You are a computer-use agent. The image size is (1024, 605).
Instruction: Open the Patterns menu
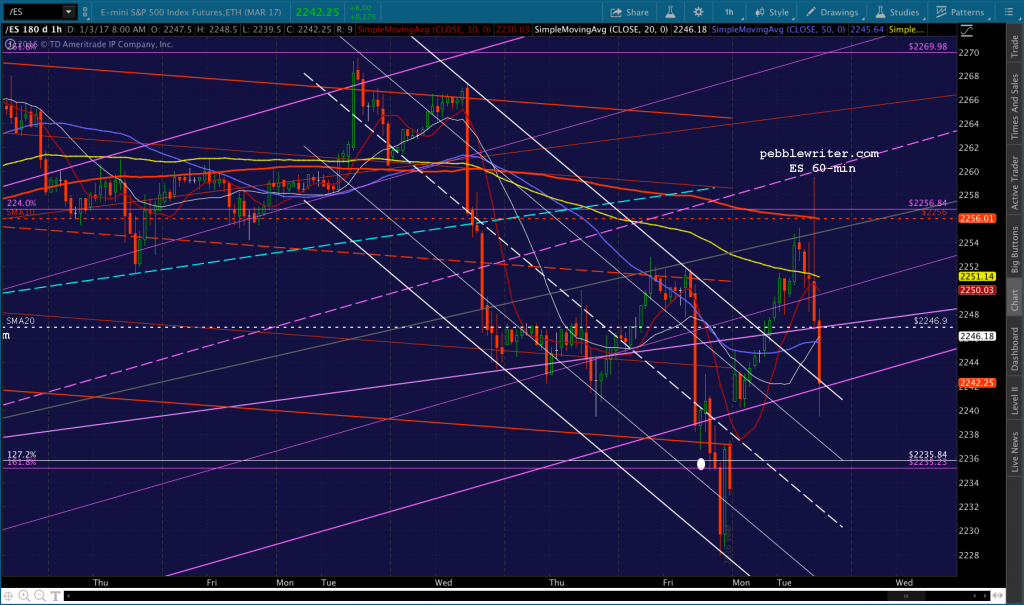click(960, 12)
